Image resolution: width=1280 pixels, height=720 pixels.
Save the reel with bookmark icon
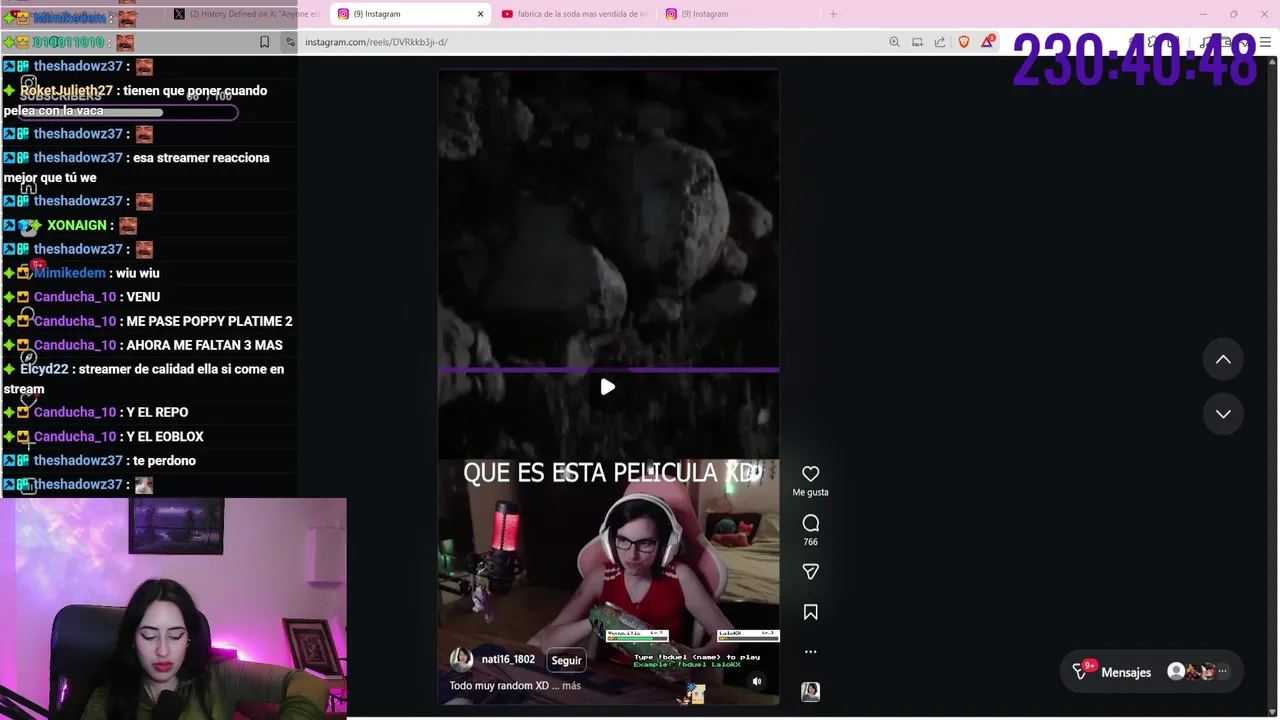pos(810,612)
